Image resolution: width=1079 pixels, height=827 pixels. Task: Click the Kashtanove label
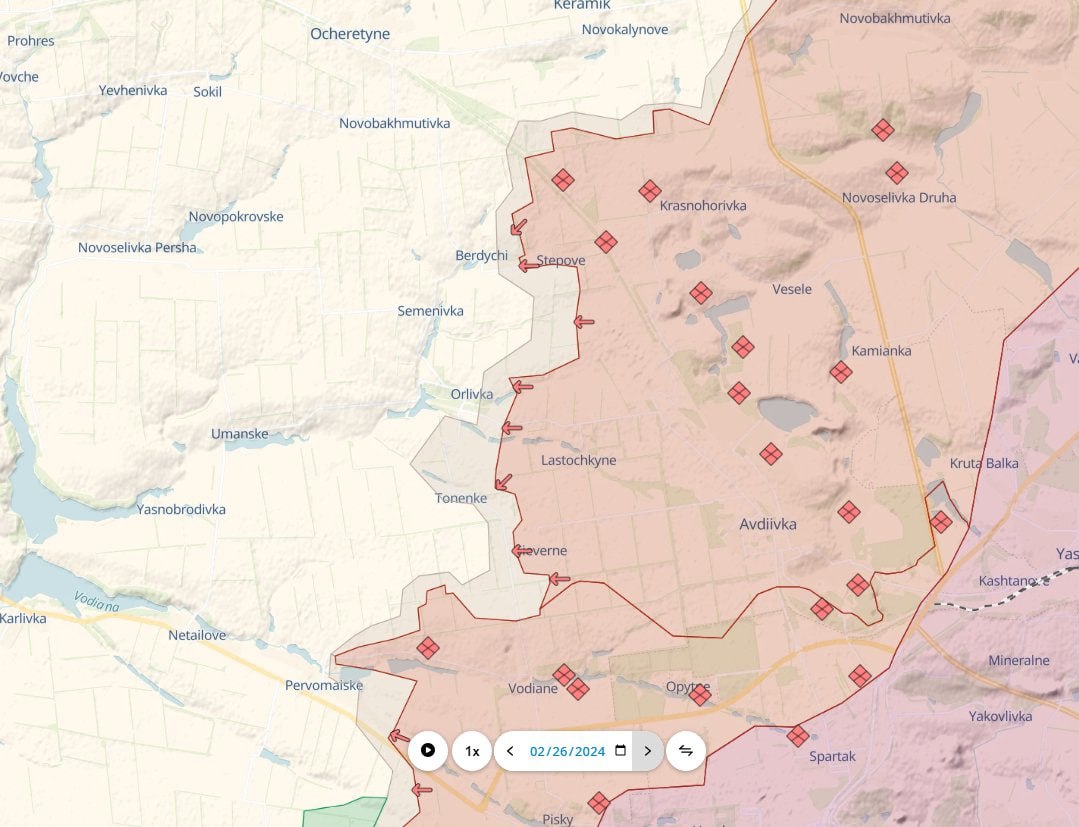click(x=1014, y=581)
